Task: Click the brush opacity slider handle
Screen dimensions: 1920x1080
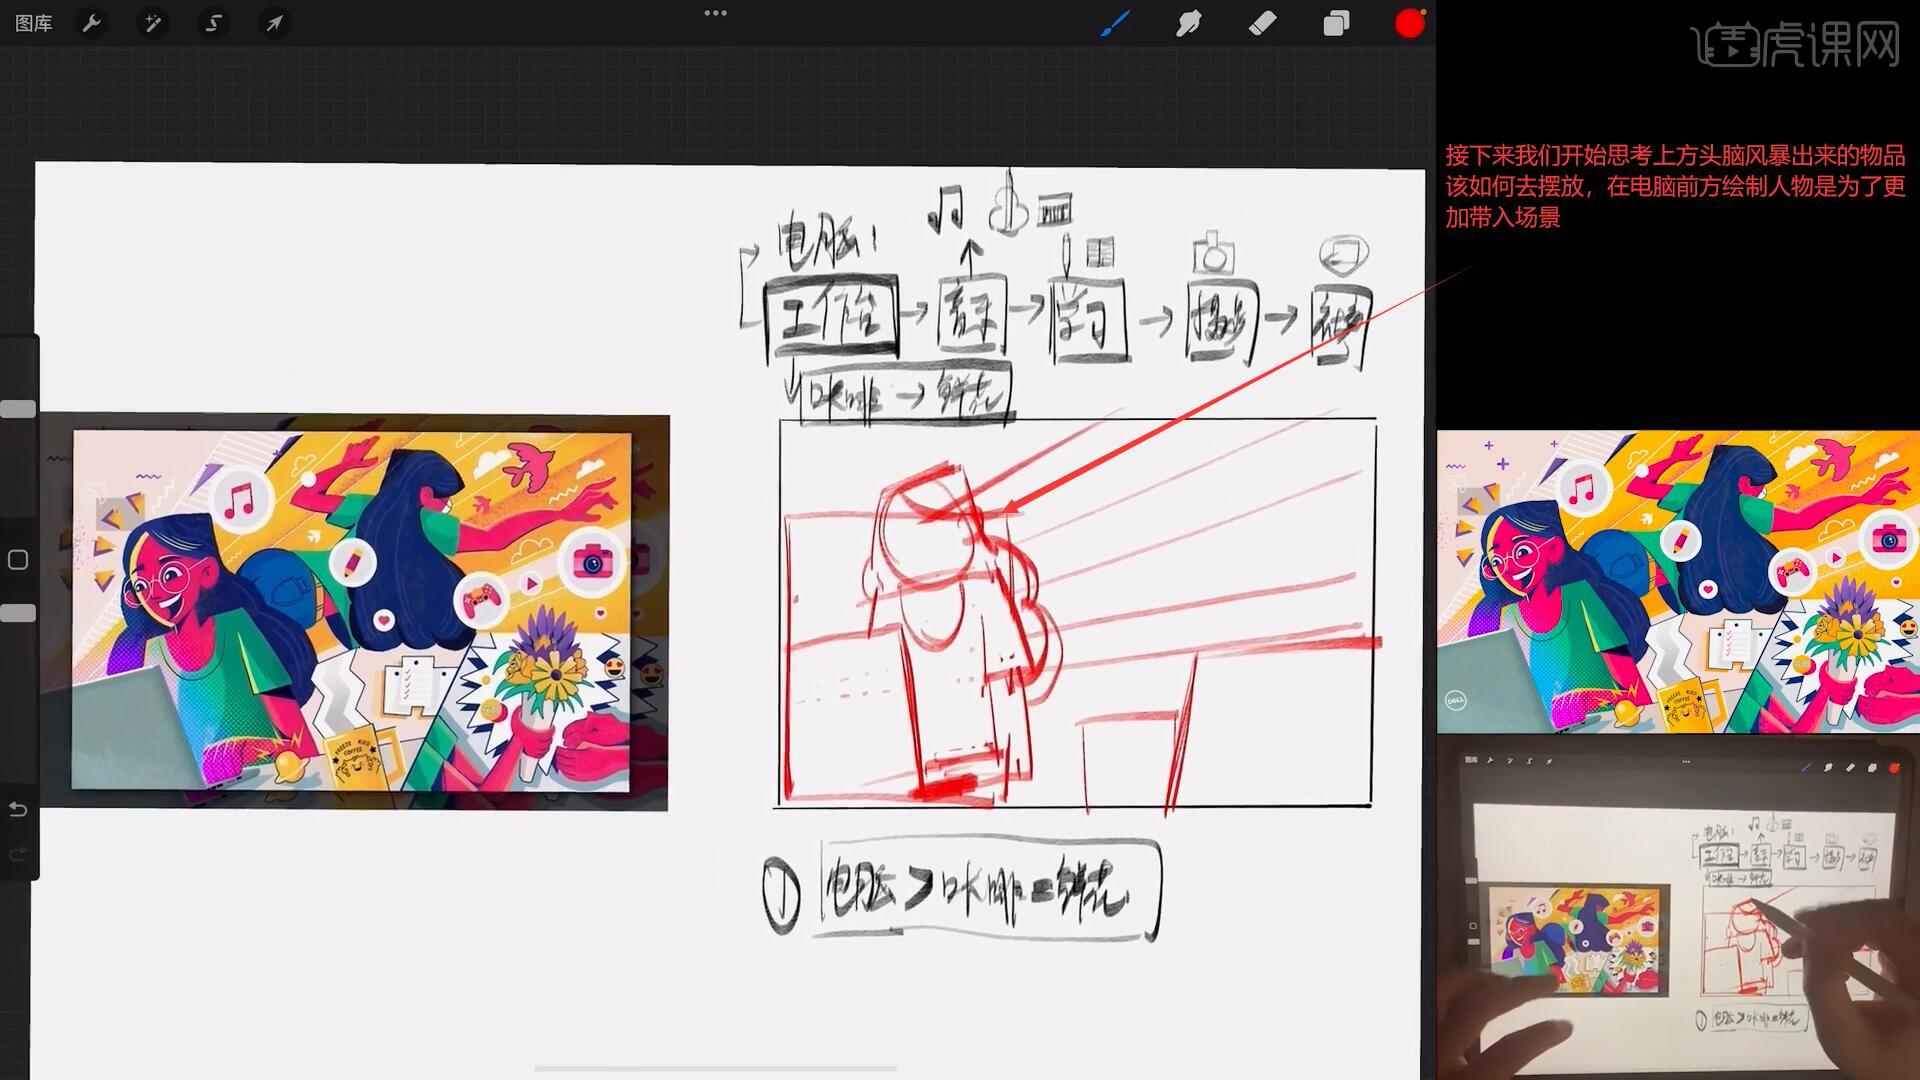Action: [18, 613]
